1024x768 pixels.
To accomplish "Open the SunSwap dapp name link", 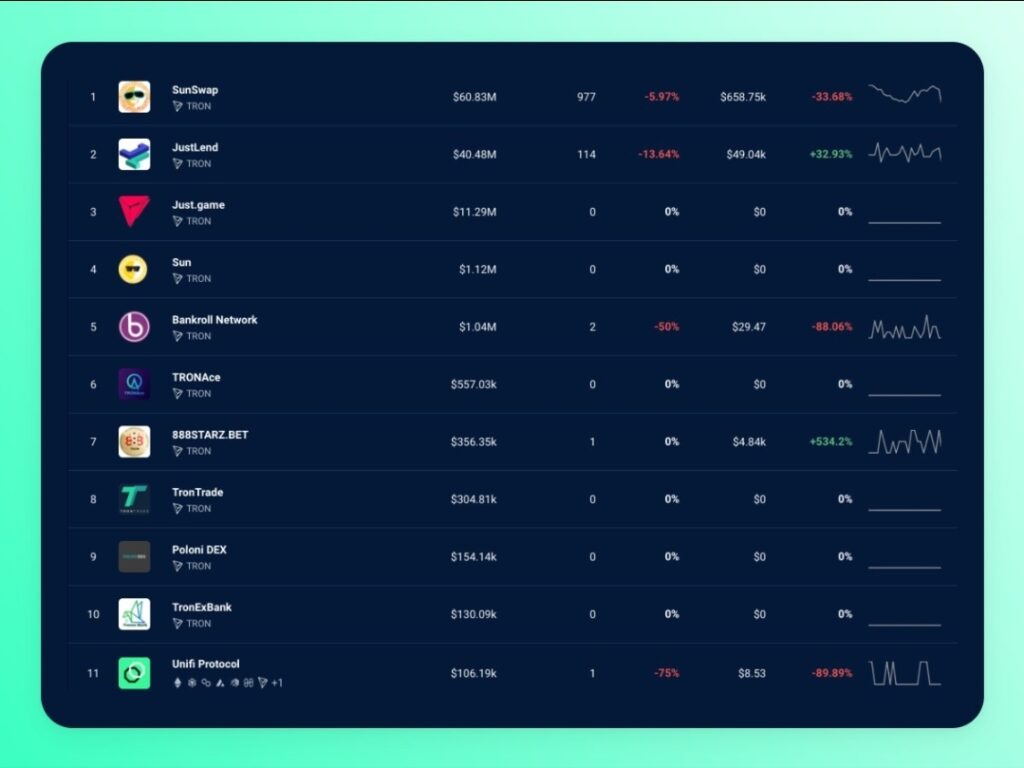I will pyautogui.click(x=195, y=89).
